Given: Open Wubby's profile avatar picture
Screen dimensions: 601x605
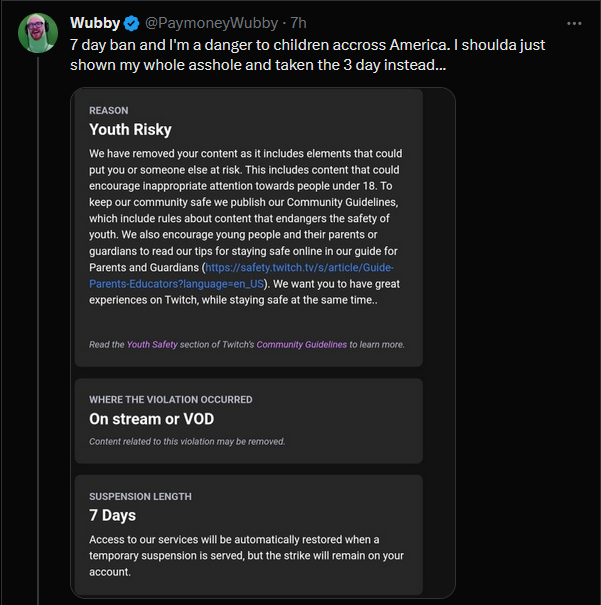Looking at the screenshot, I should coord(38,33).
